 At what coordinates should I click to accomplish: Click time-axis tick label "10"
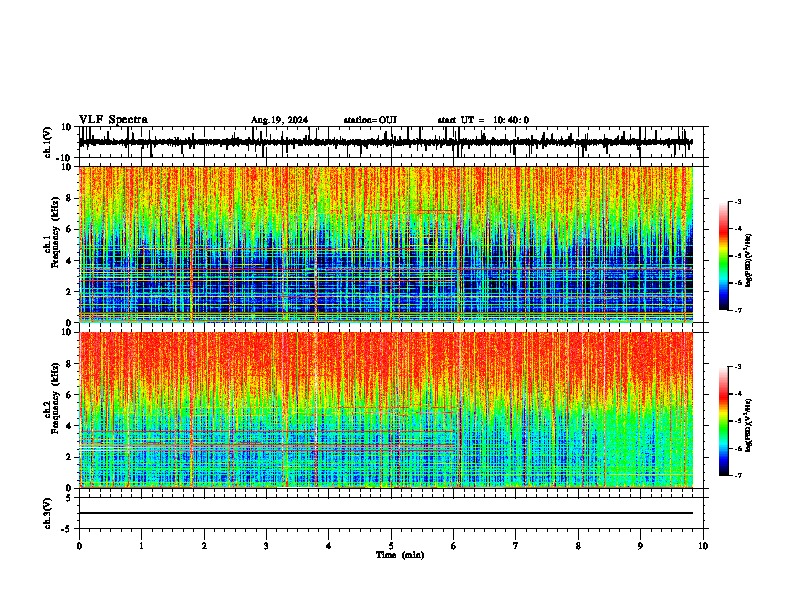703,546
